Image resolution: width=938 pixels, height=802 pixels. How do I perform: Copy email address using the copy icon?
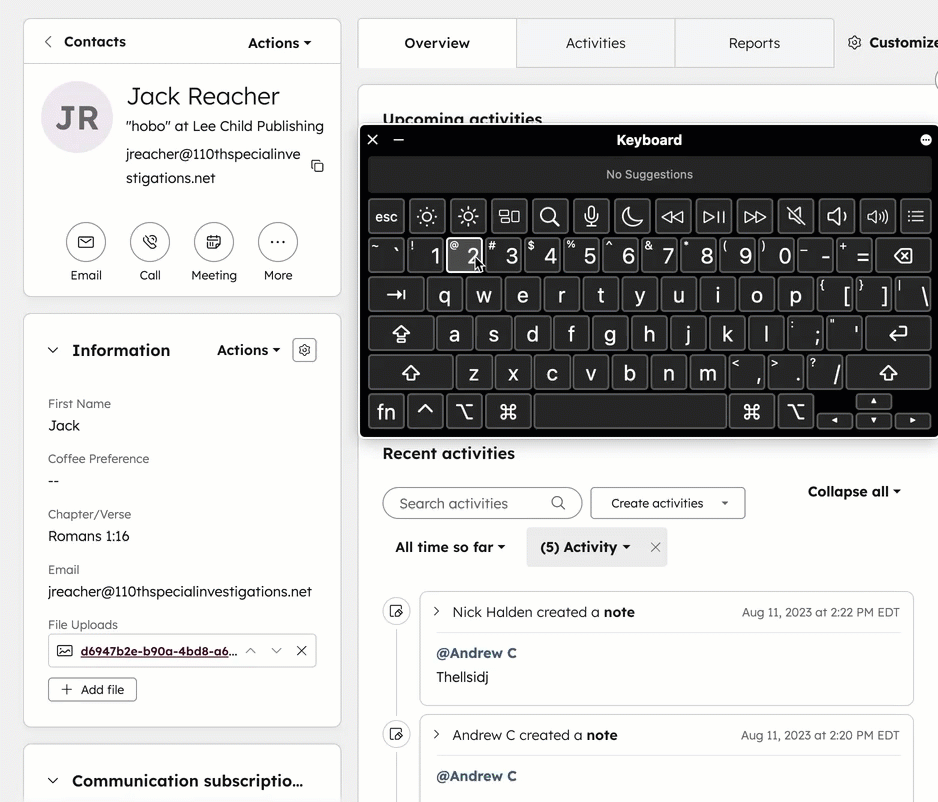[318, 166]
